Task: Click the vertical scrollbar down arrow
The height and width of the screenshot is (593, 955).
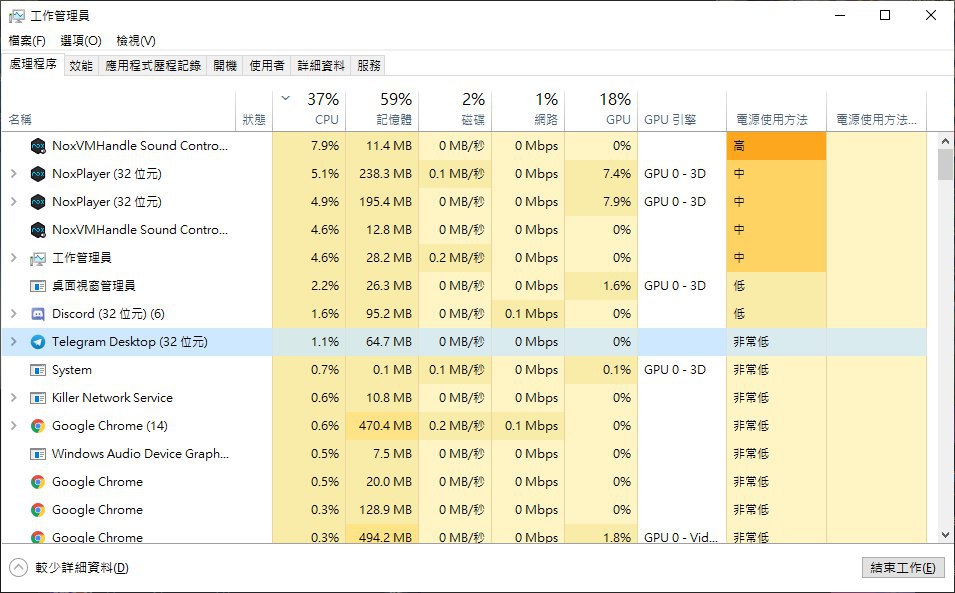Action: coord(945,535)
